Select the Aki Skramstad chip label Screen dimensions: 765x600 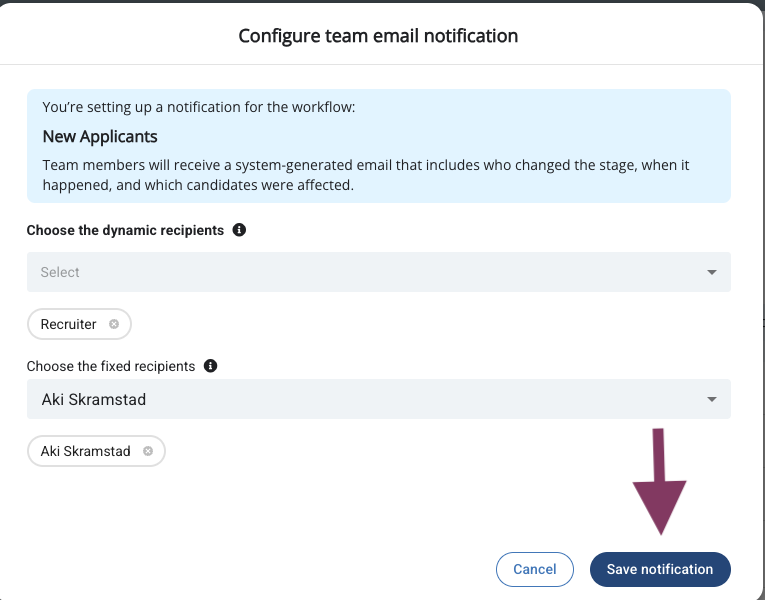86,451
